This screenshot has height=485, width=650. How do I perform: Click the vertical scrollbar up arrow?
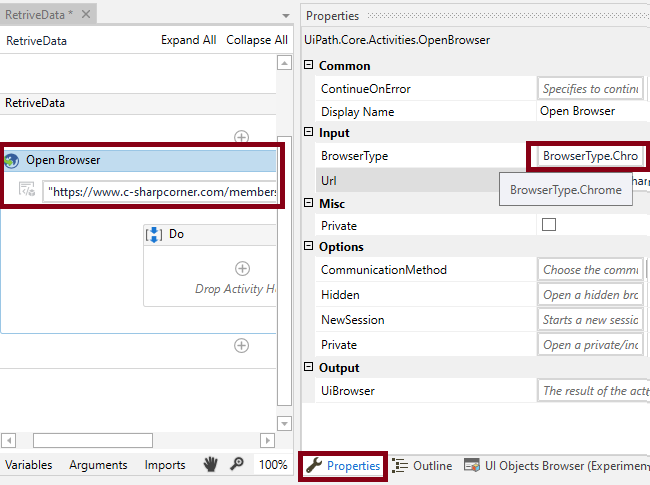(x=284, y=63)
